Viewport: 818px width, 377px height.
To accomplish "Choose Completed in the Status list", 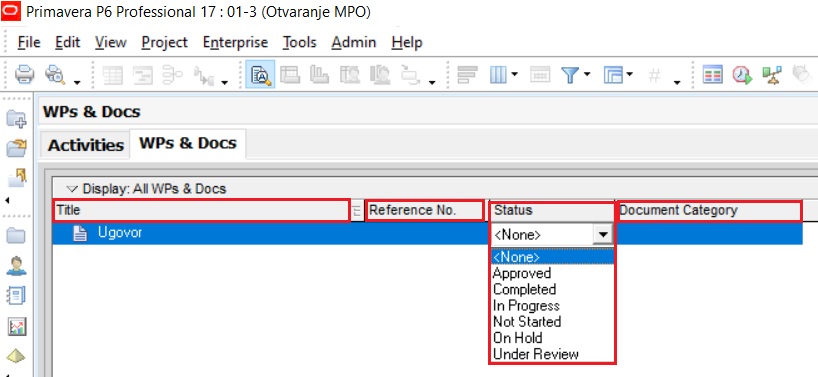I will point(552,289).
